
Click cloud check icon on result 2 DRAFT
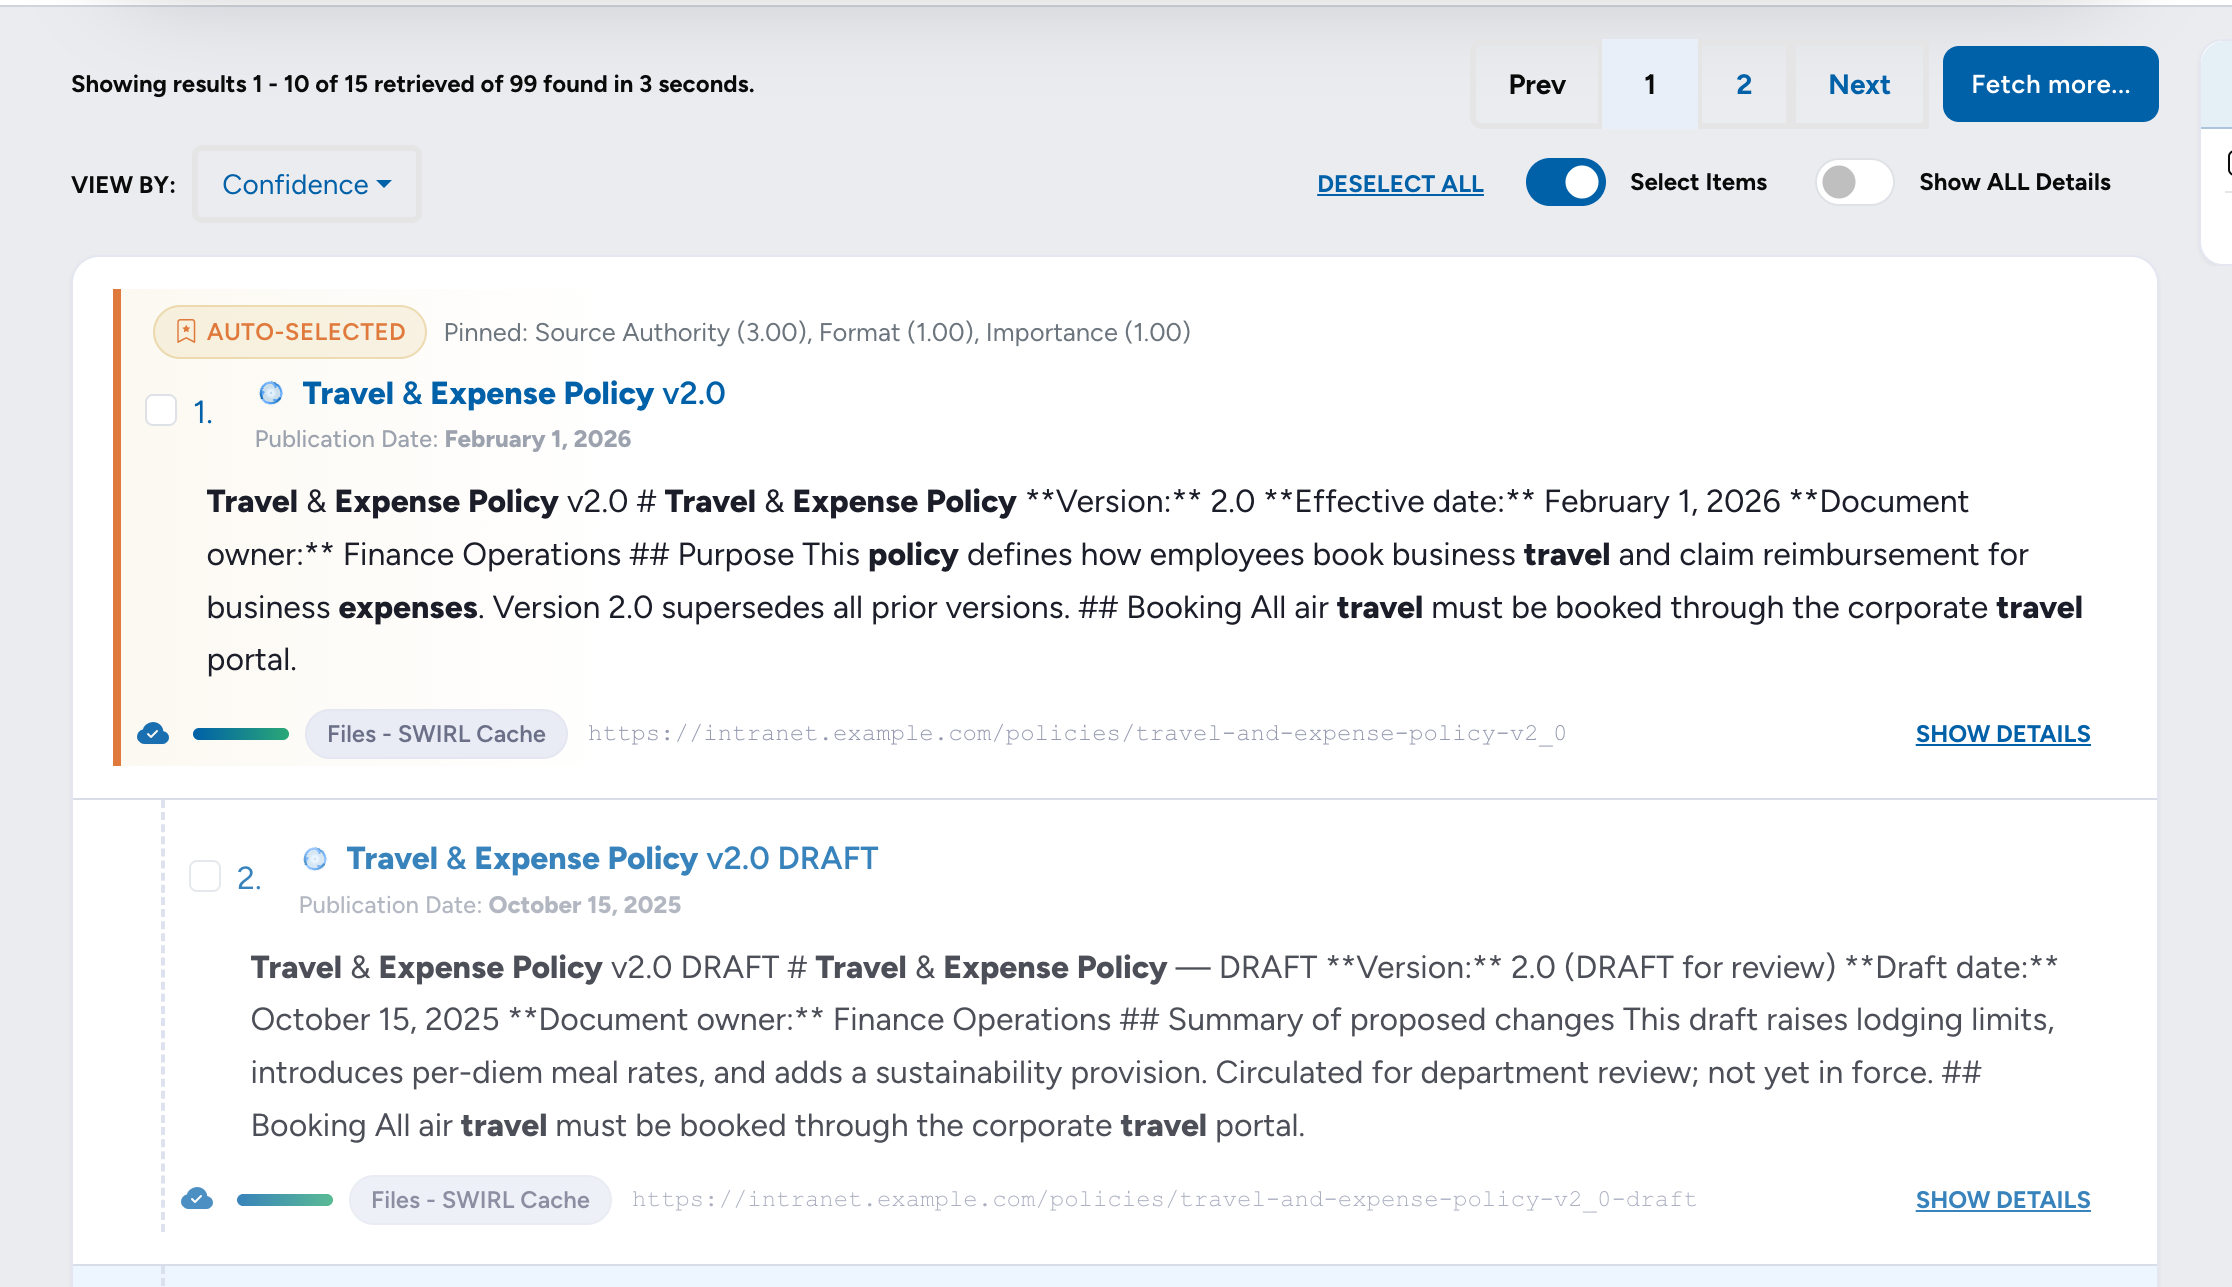coord(197,1199)
